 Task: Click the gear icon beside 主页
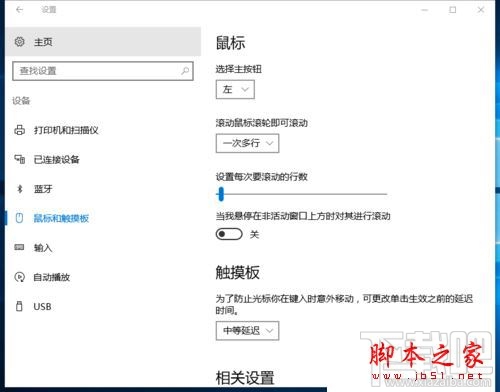pos(19,42)
